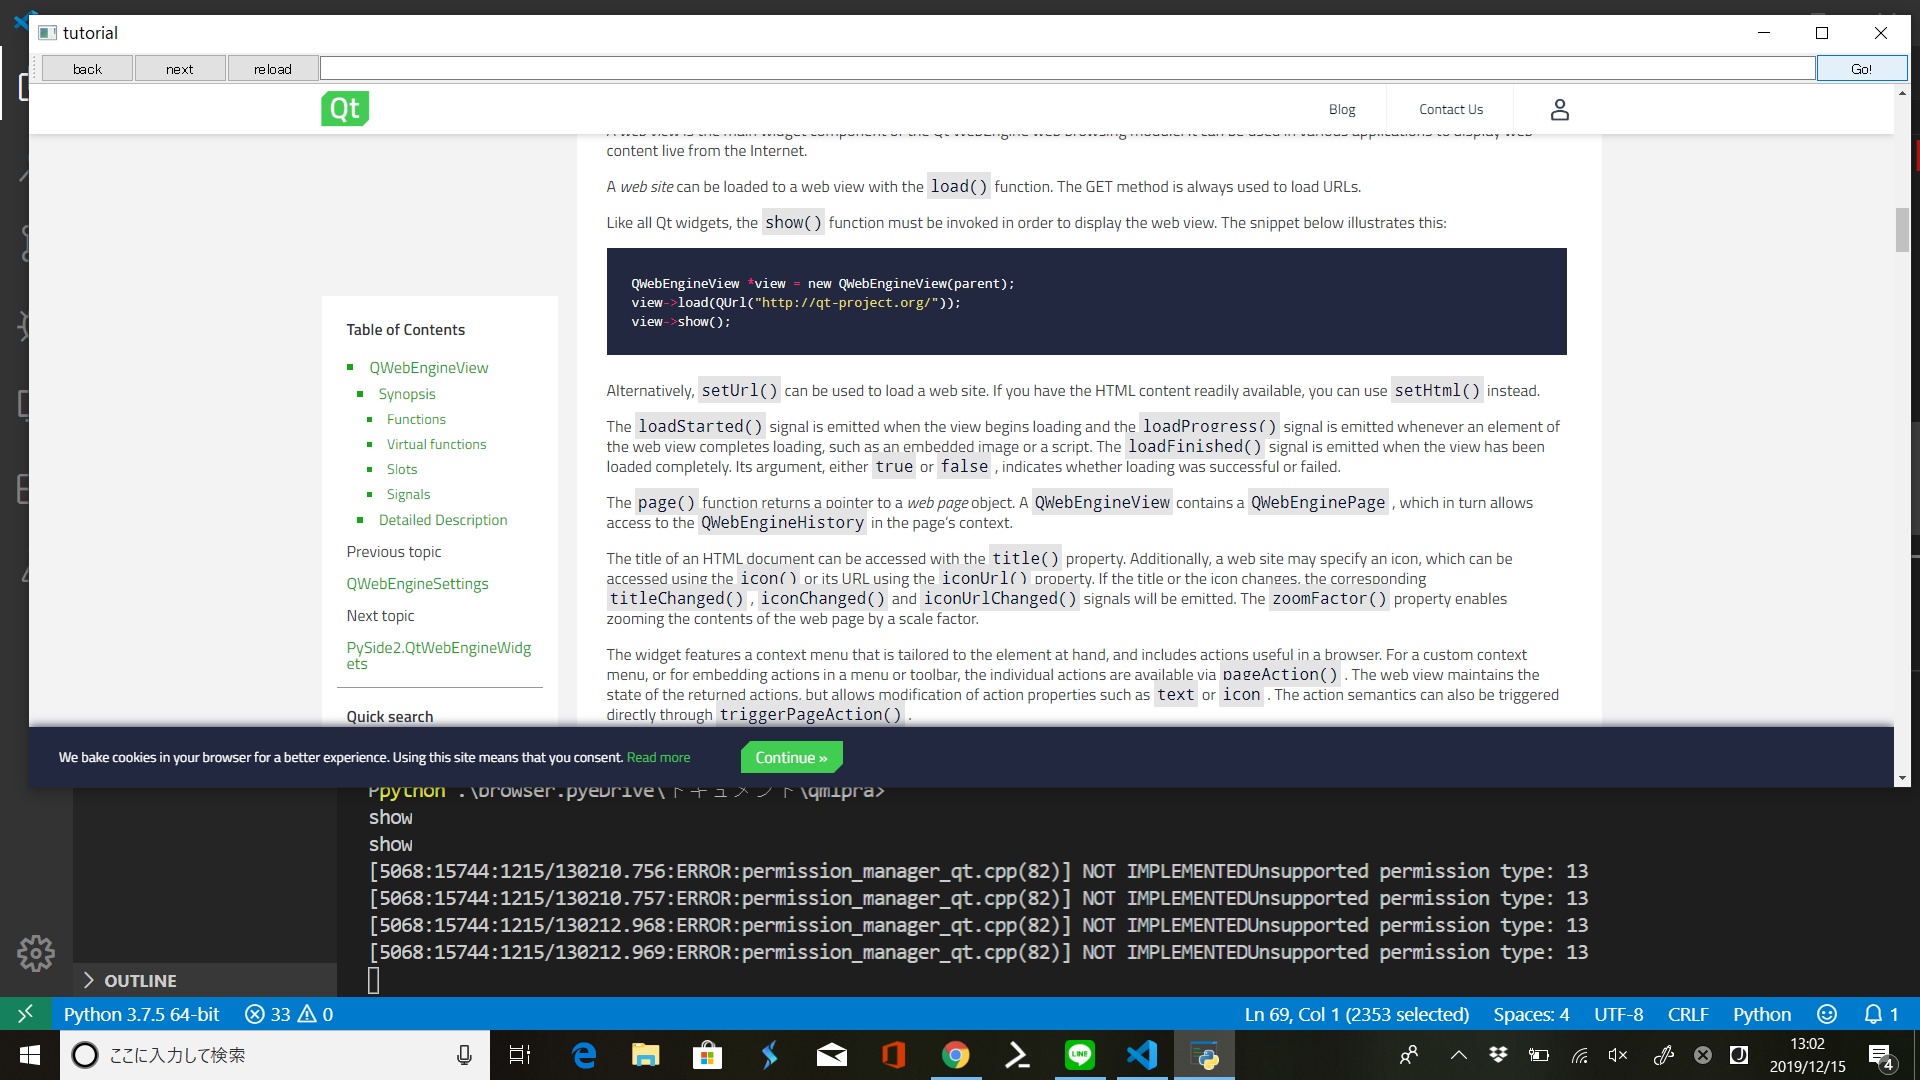Image resolution: width=1920 pixels, height=1080 pixels.
Task: Click the next button in tutorial browser
Action: click(179, 70)
